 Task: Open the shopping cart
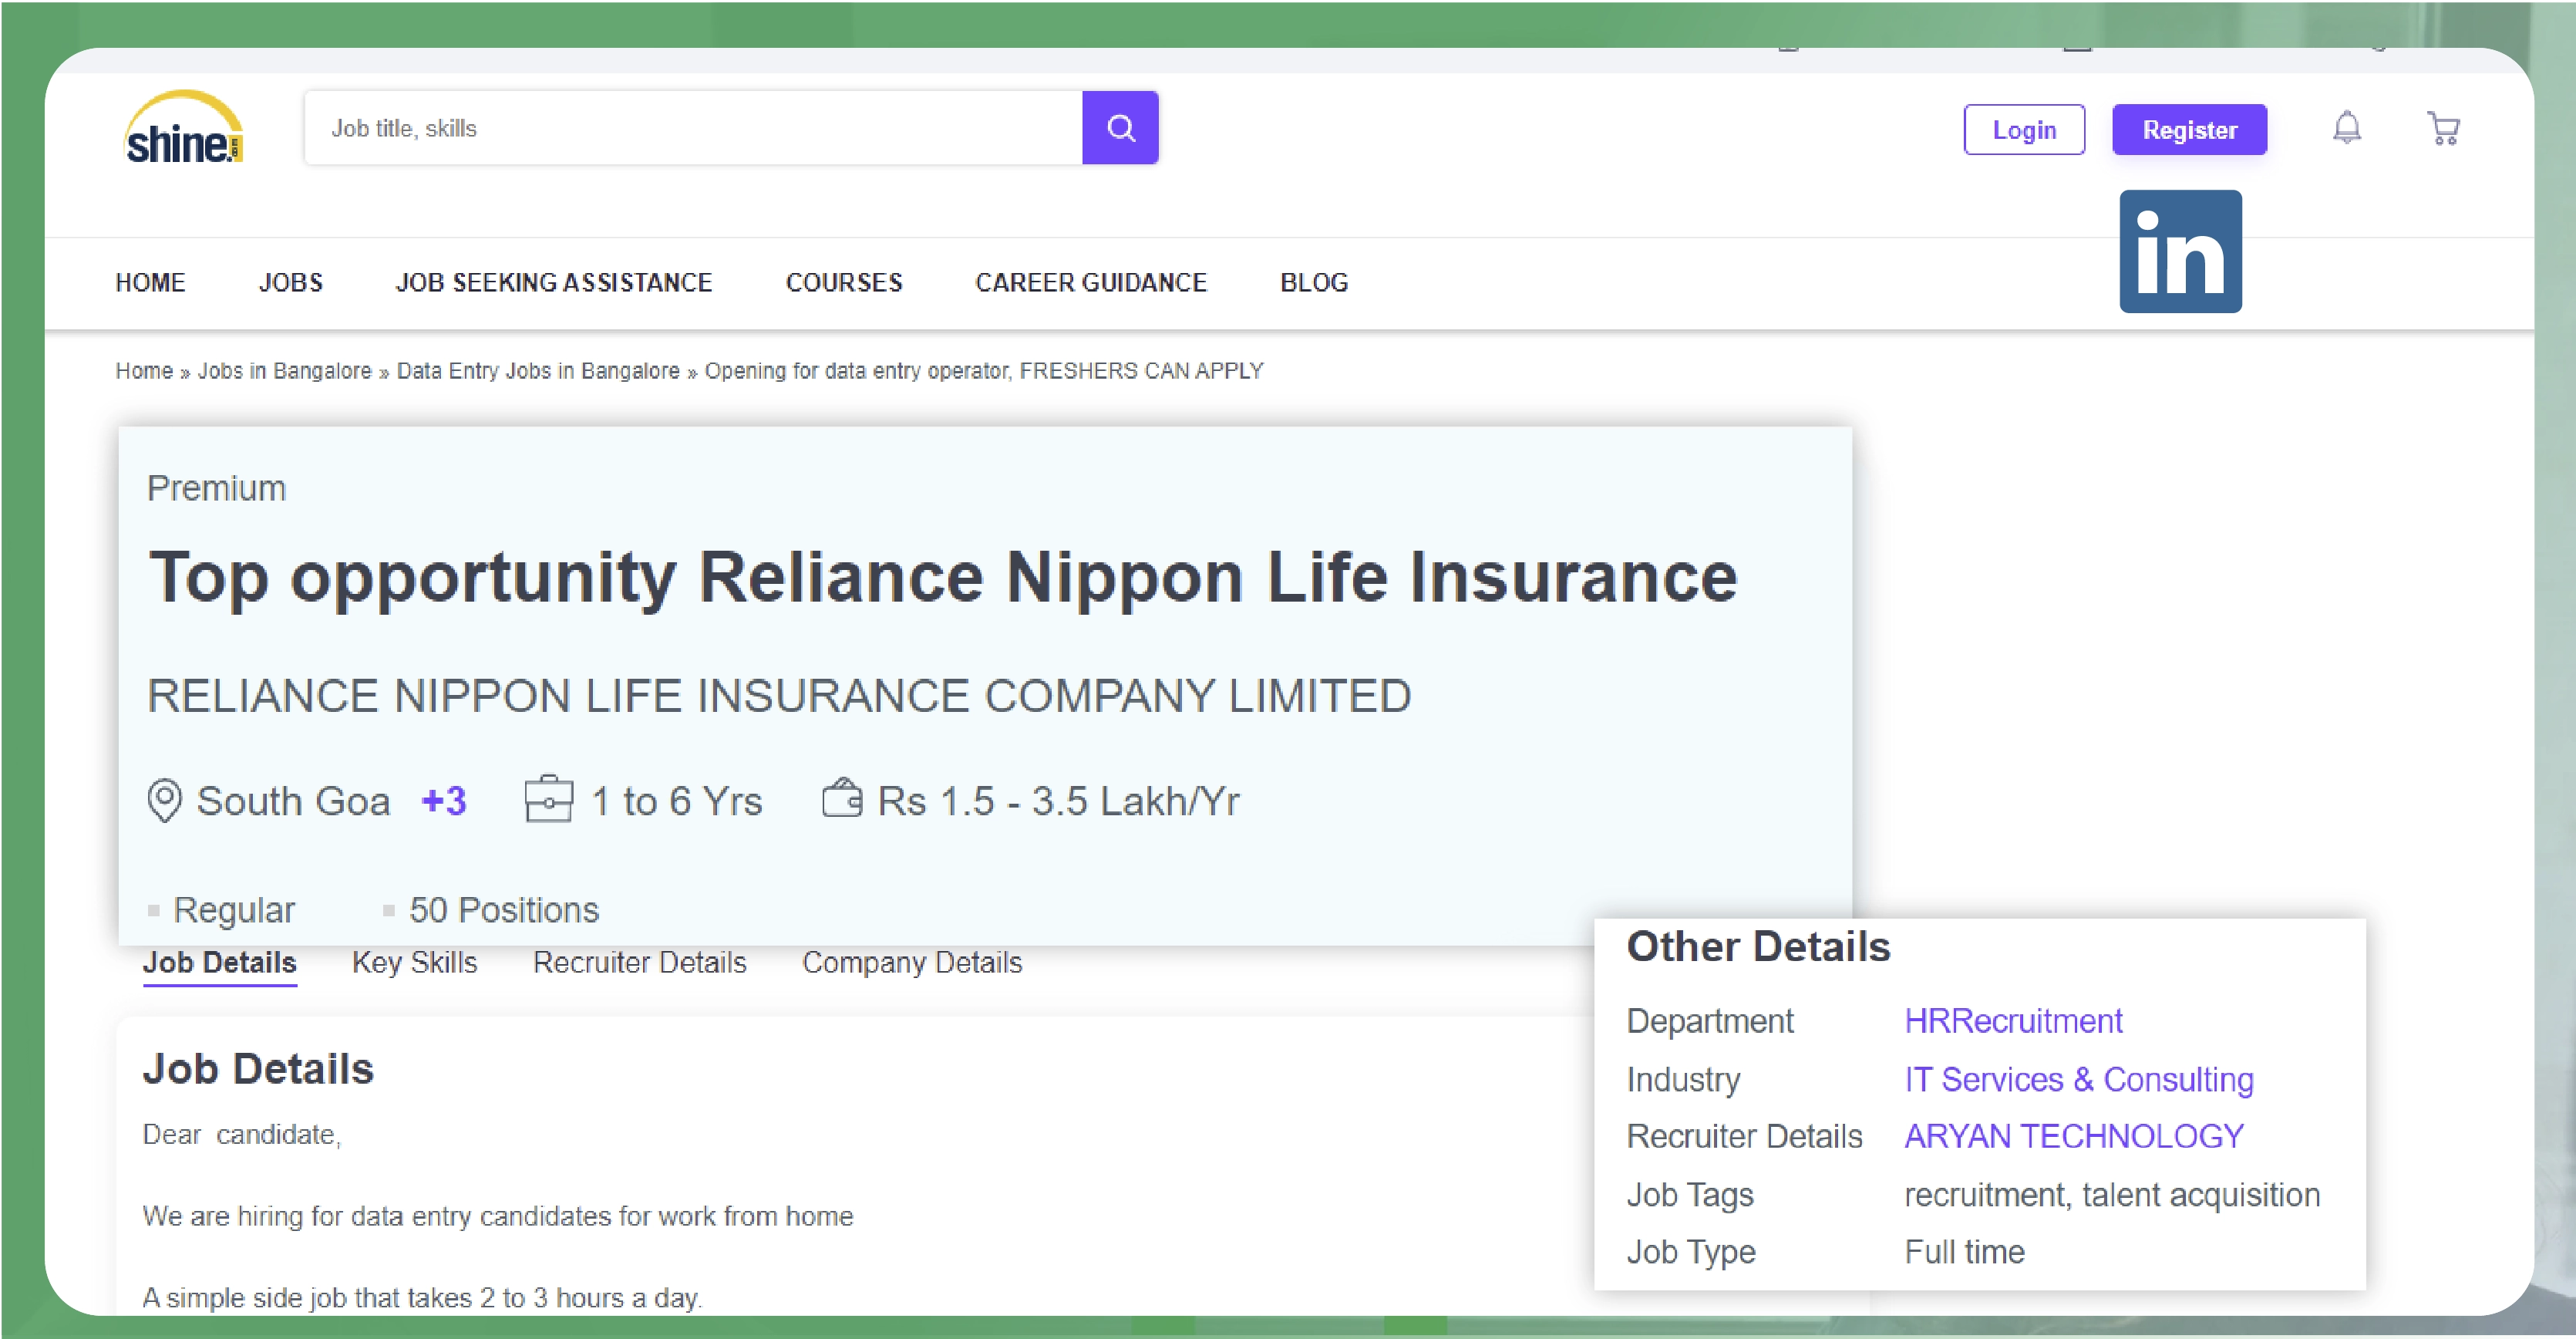(x=2443, y=128)
